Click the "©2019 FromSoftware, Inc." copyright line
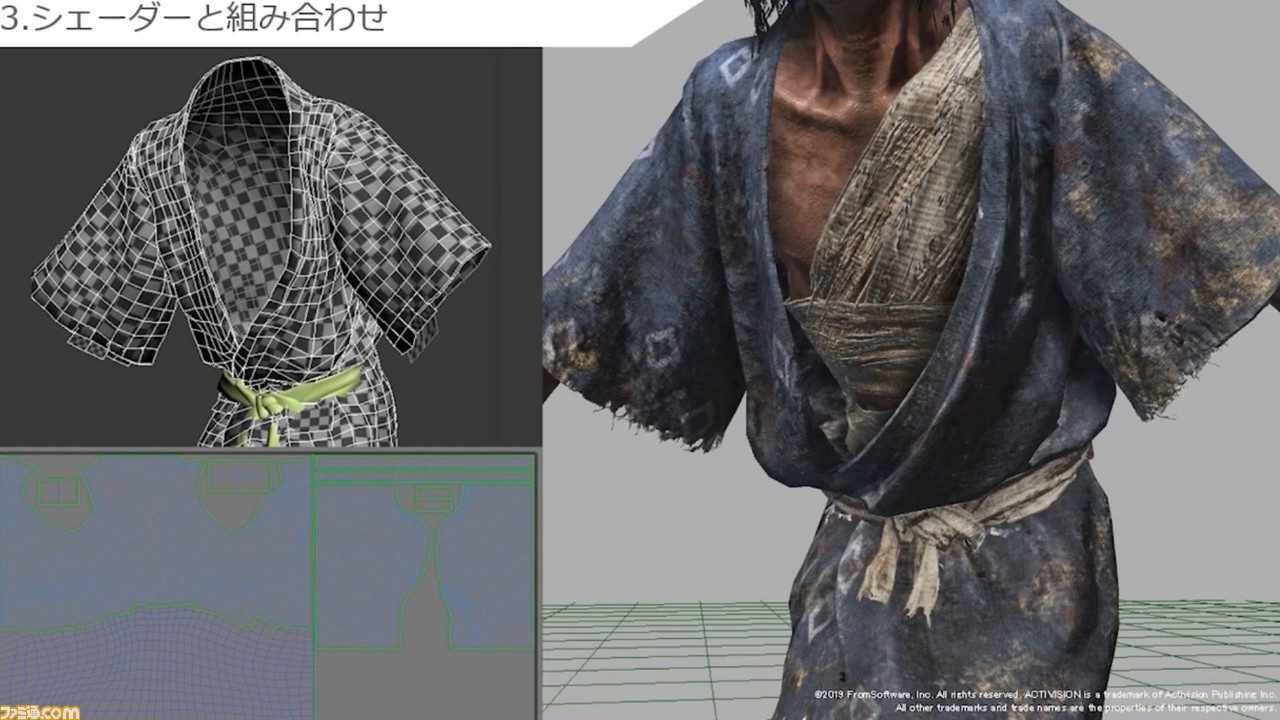Image resolution: width=1280 pixels, height=720 pixels. [x=1046, y=694]
